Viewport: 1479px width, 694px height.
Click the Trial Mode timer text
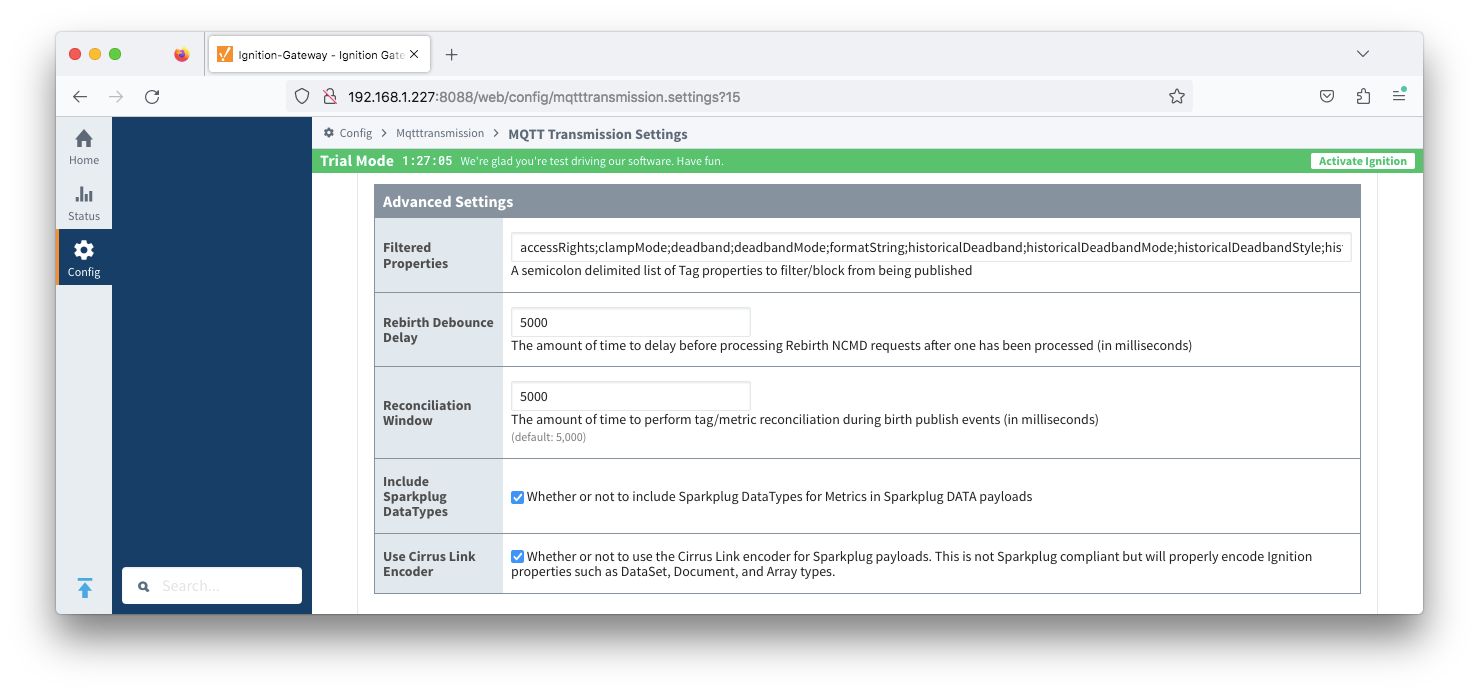pos(427,161)
